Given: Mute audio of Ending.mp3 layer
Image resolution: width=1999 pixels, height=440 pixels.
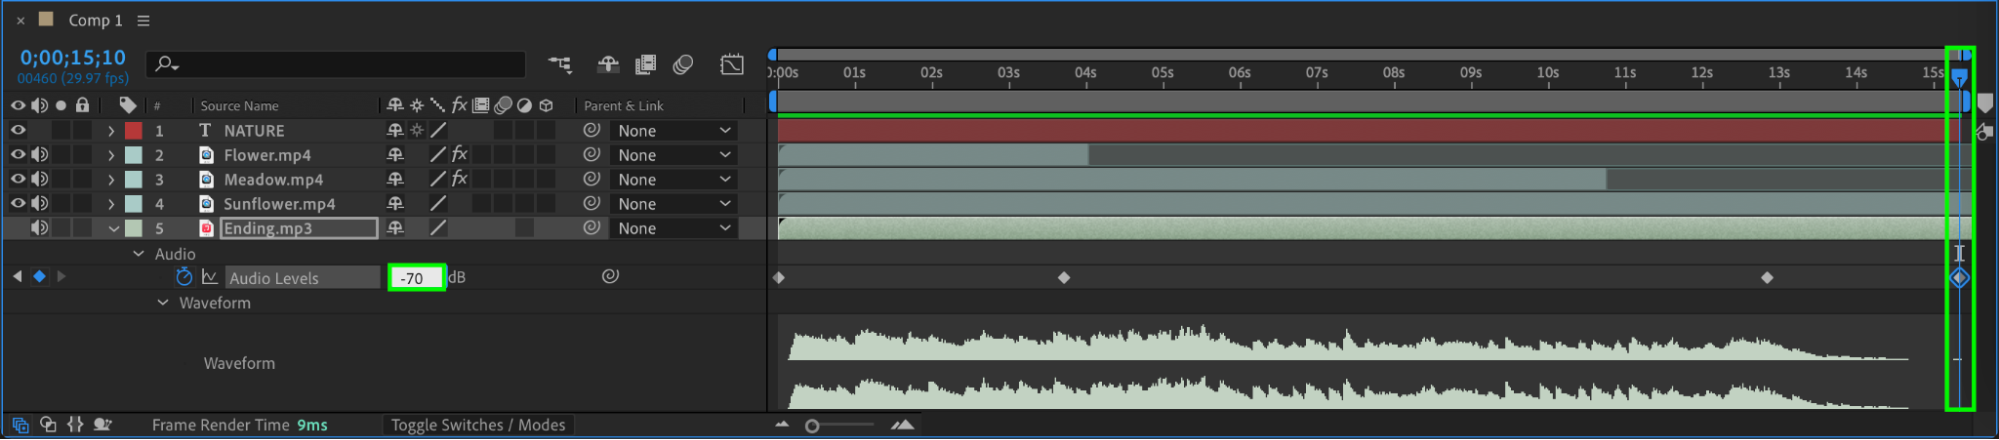Looking at the screenshot, I should pyautogui.click(x=39, y=228).
